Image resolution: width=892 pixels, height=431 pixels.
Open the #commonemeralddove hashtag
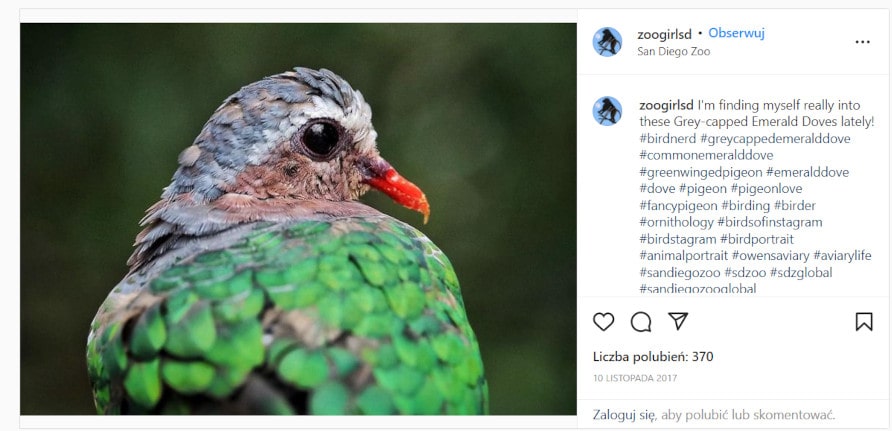click(x=706, y=155)
